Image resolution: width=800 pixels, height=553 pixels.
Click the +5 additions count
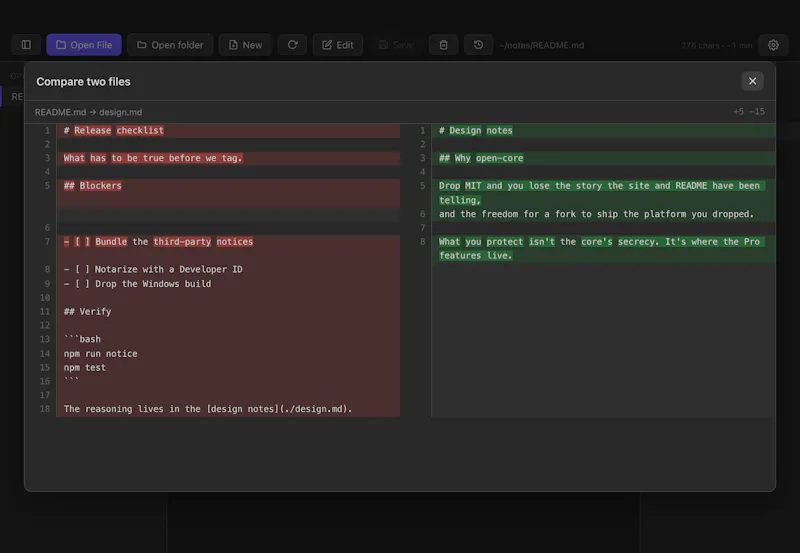[738, 112]
